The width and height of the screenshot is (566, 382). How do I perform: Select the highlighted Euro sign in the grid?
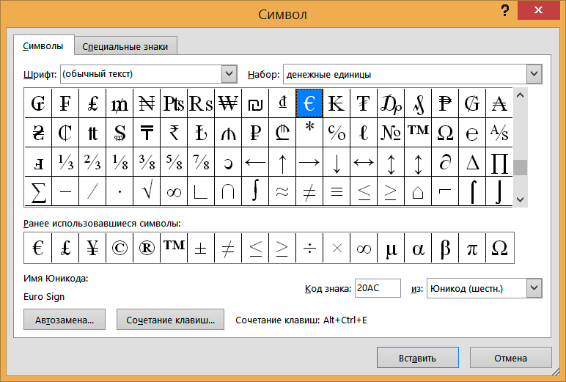tap(309, 103)
